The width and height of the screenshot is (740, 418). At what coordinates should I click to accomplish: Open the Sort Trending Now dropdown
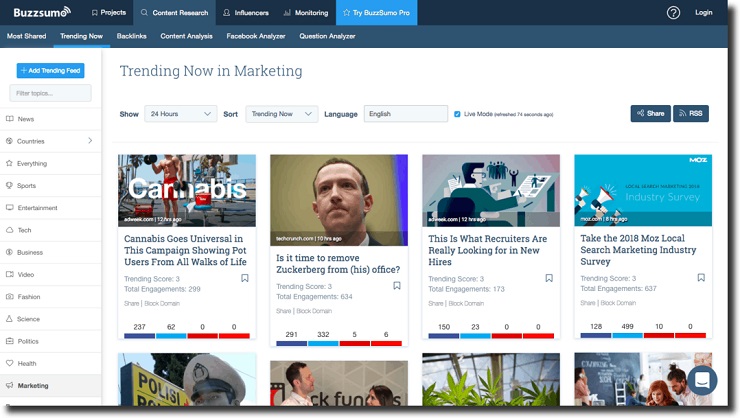tap(282, 114)
